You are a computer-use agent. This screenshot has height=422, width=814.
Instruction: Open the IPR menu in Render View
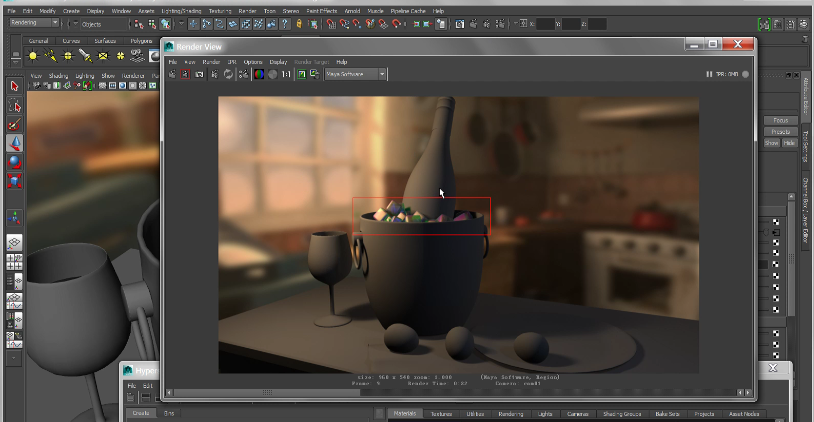click(232, 62)
